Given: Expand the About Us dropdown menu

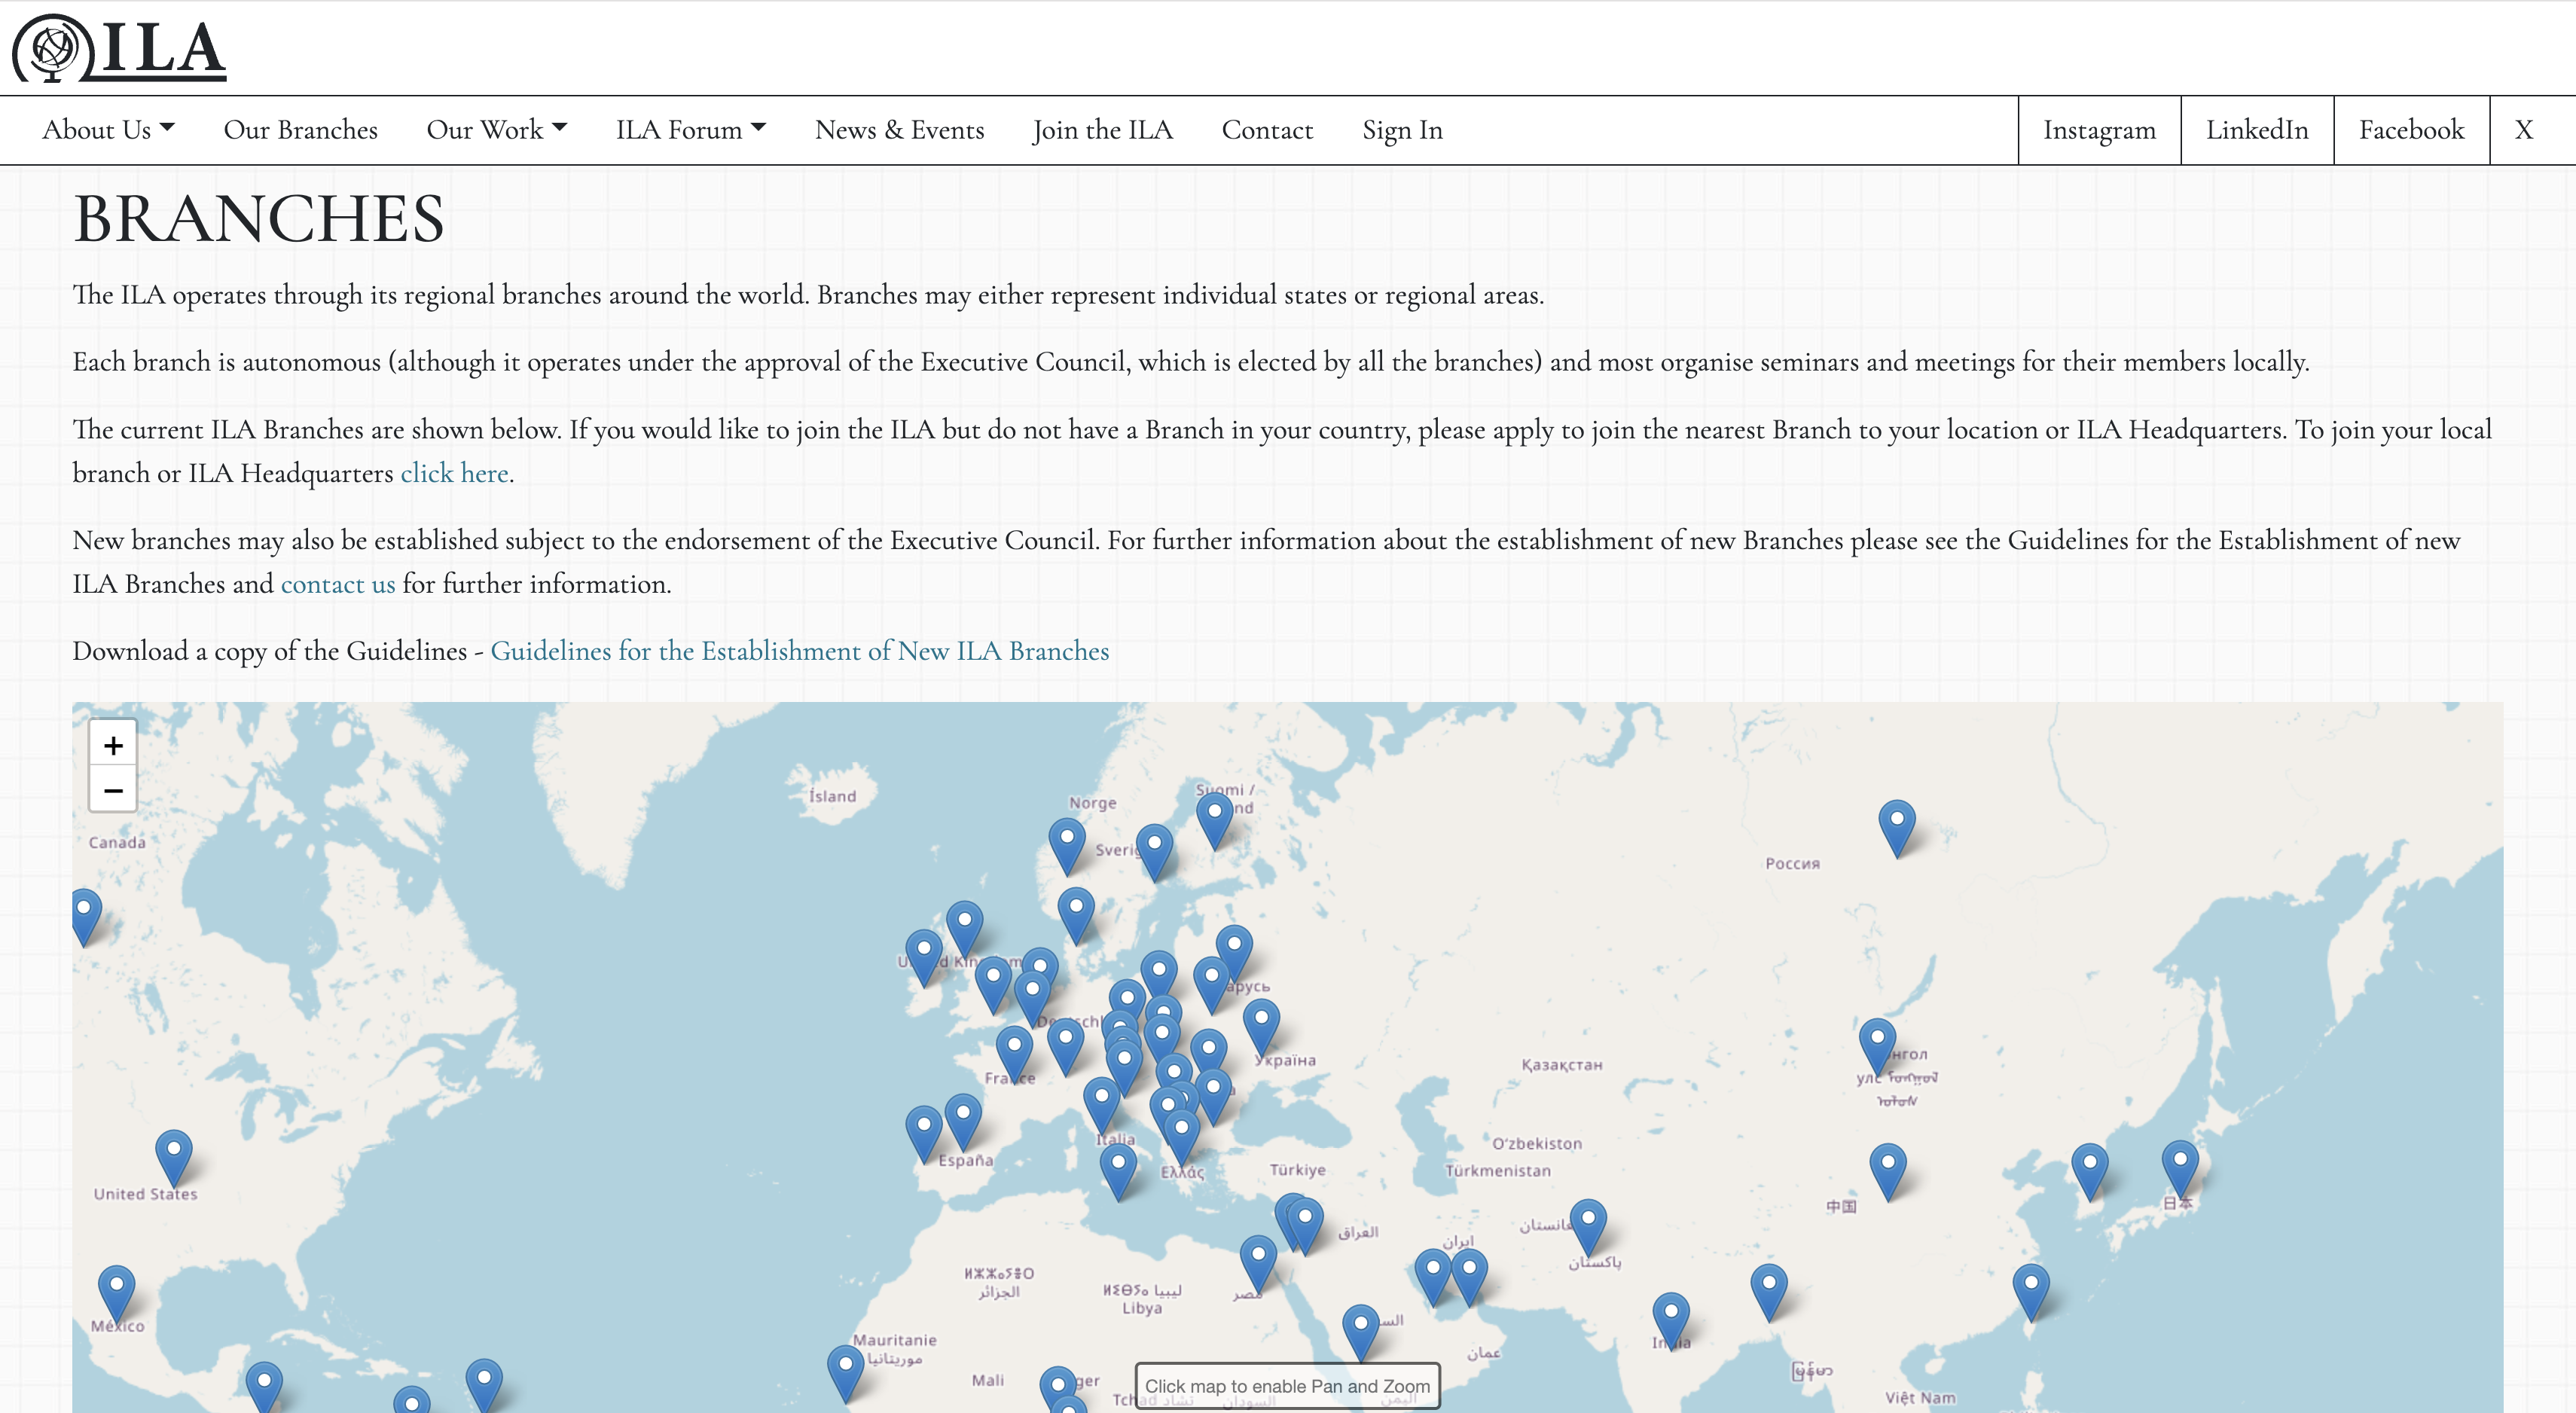Looking at the screenshot, I should [108, 130].
